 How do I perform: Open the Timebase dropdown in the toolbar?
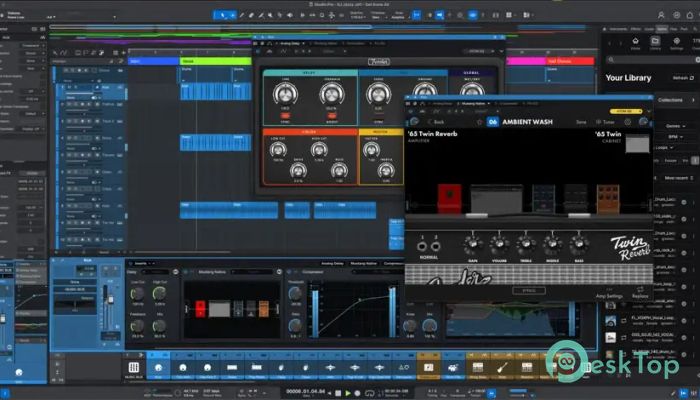click(x=379, y=16)
